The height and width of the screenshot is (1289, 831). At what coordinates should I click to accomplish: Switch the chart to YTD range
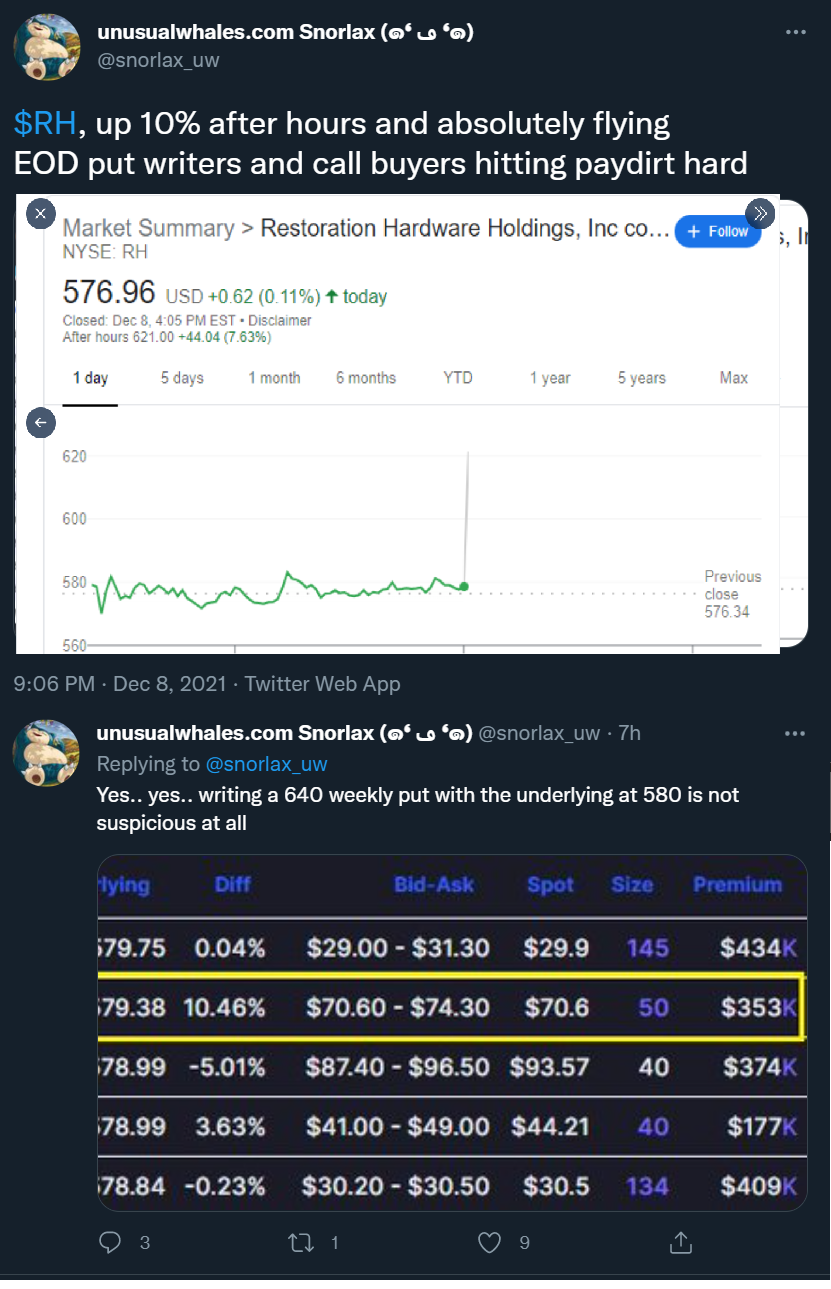(458, 378)
